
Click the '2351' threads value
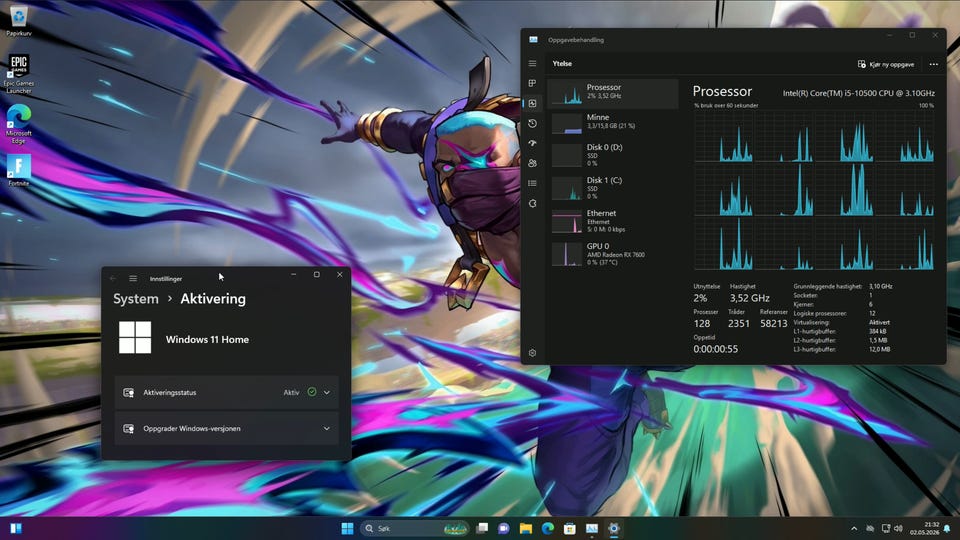click(738, 323)
